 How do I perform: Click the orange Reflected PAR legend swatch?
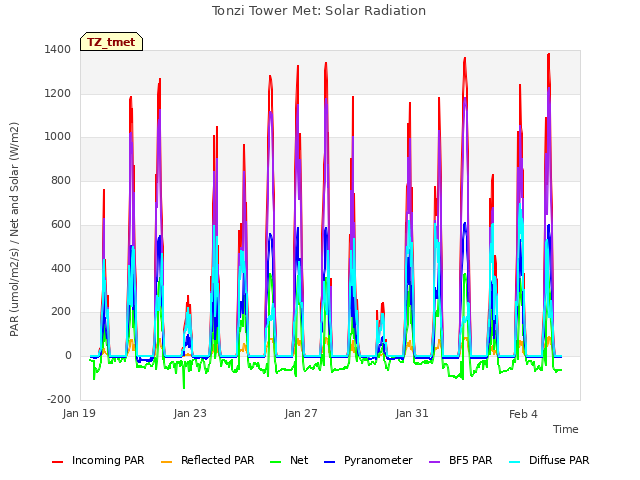[167, 462]
